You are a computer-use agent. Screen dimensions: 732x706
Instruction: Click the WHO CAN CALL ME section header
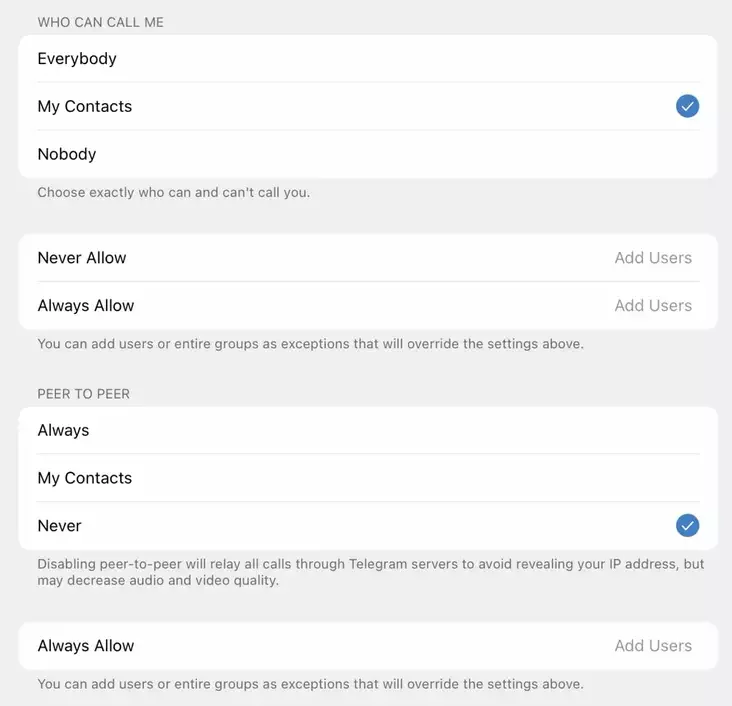tap(100, 22)
